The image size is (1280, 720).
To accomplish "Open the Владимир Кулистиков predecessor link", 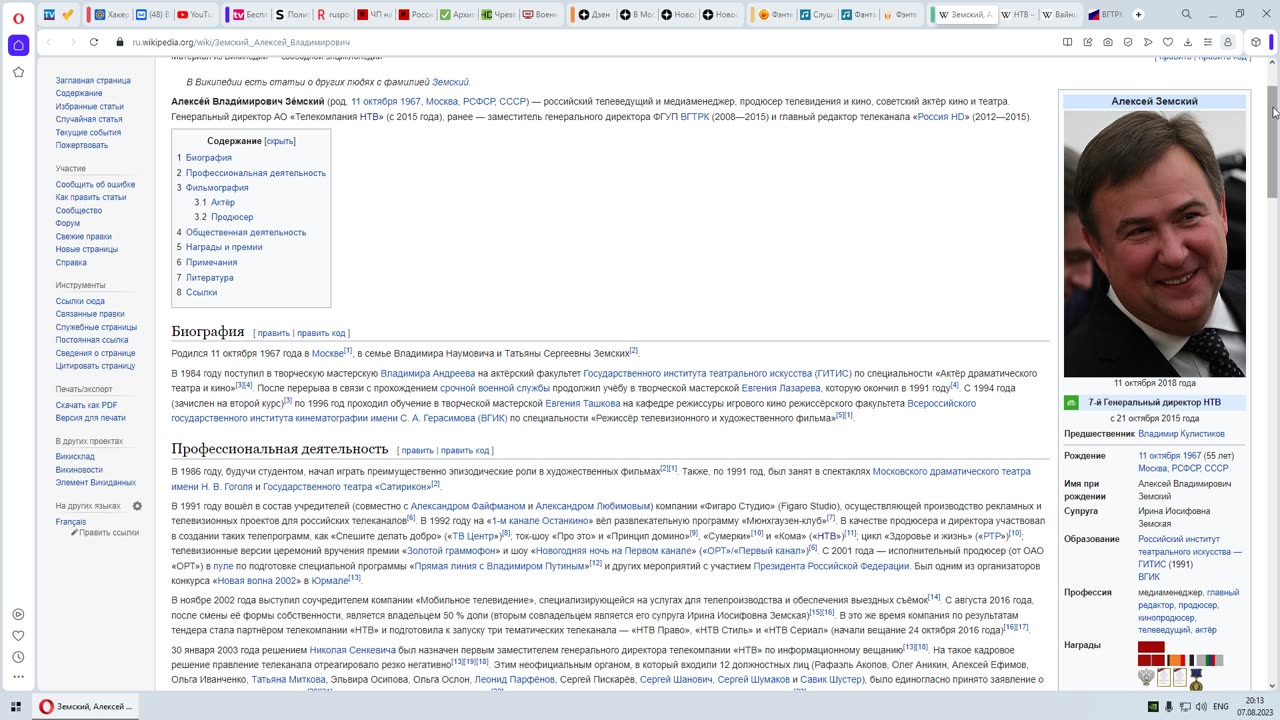I will [x=1181, y=434].
